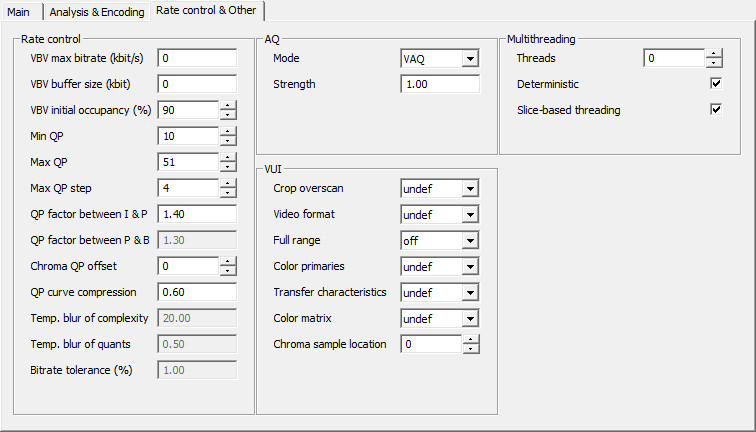Click the VBV max bitrate field
The height and width of the screenshot is (432, 756).
(x=196, y=58)
